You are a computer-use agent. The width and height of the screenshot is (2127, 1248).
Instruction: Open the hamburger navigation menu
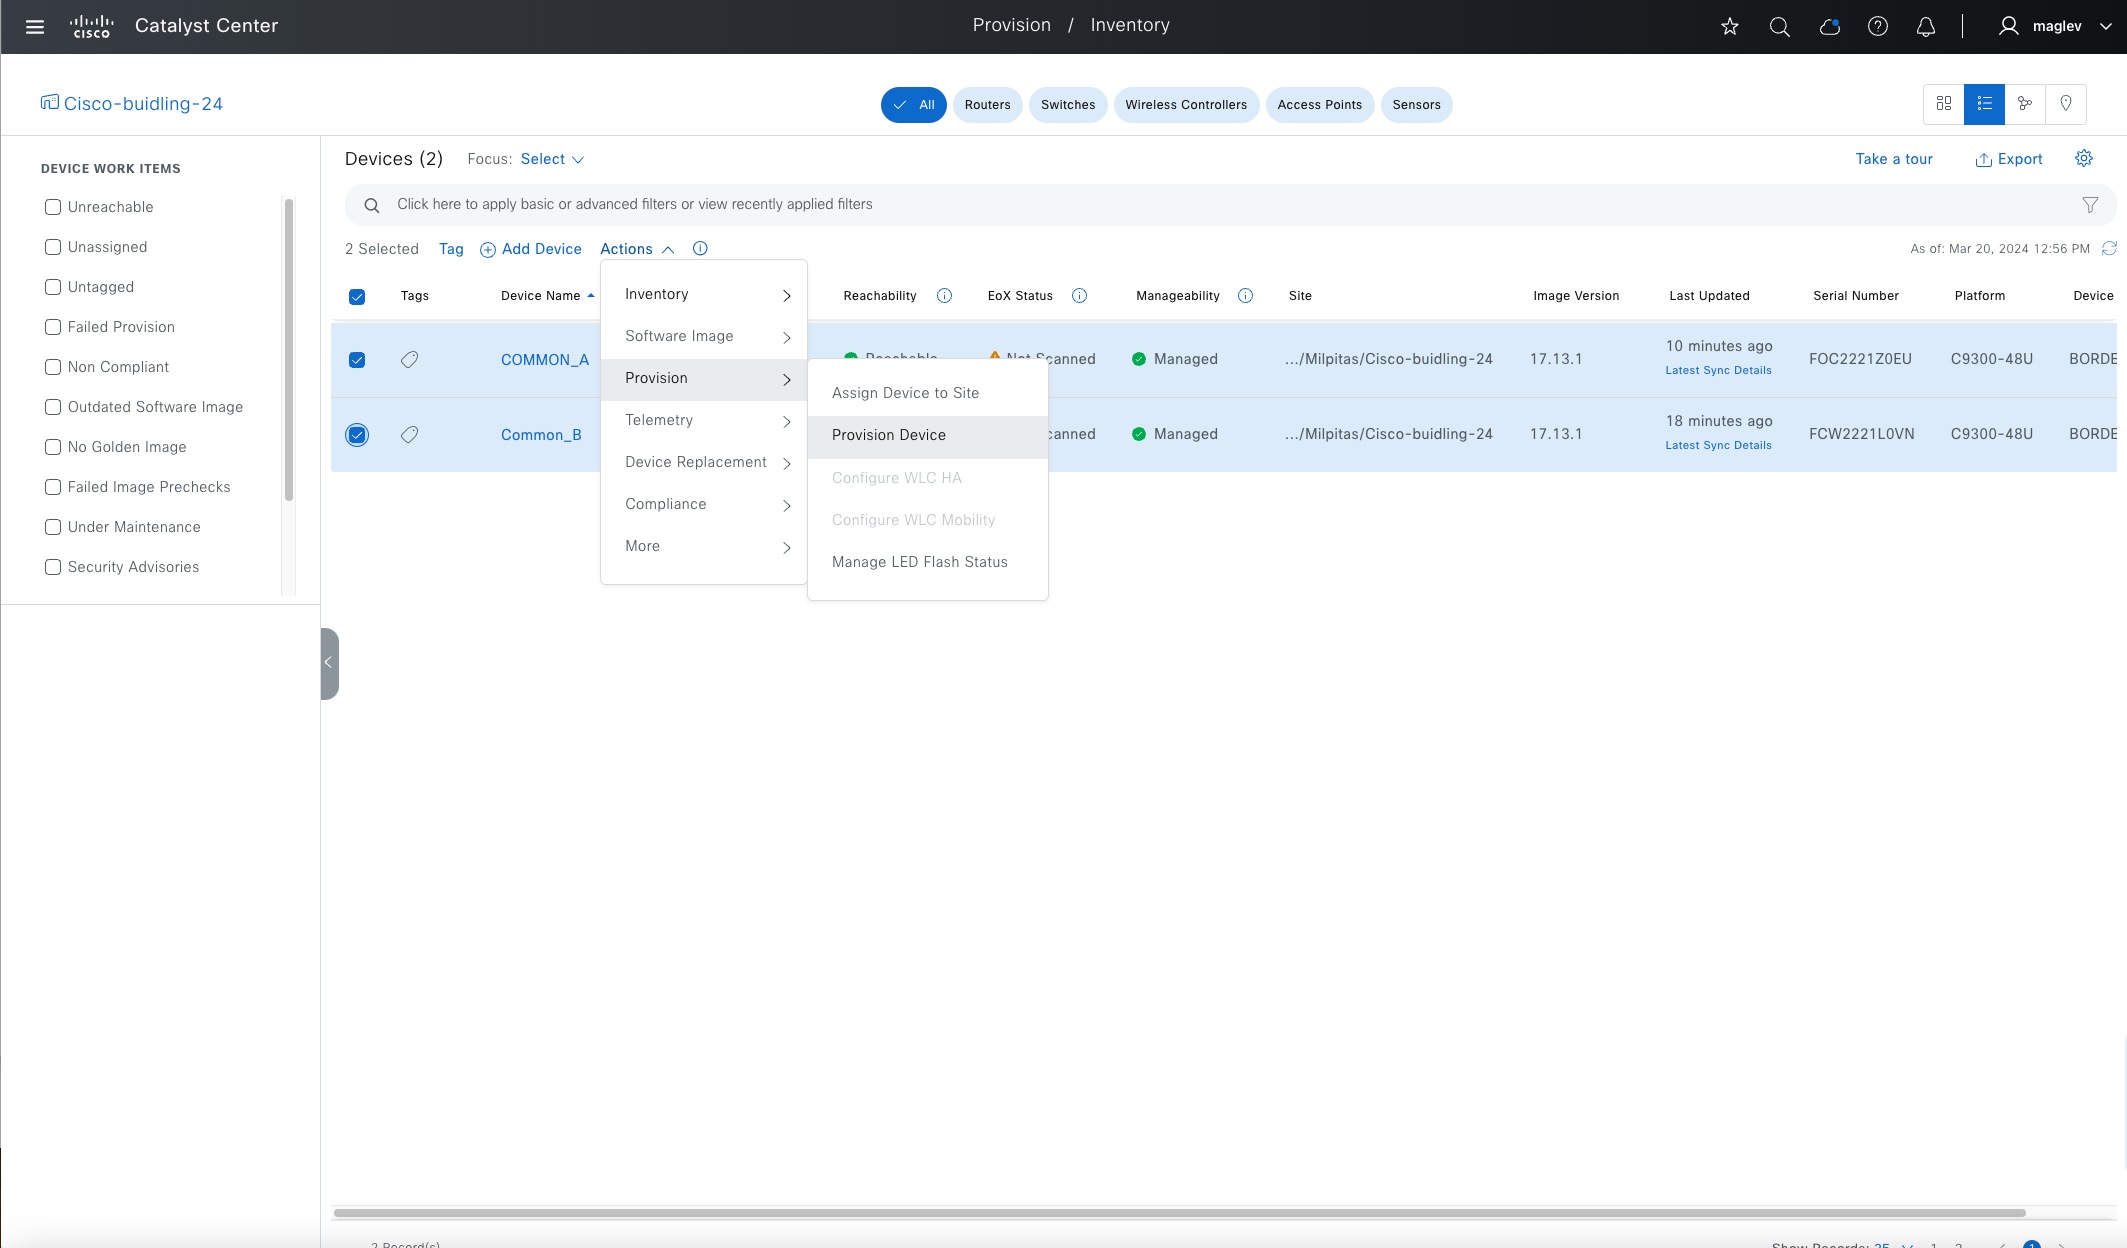[x=35, y=27]
